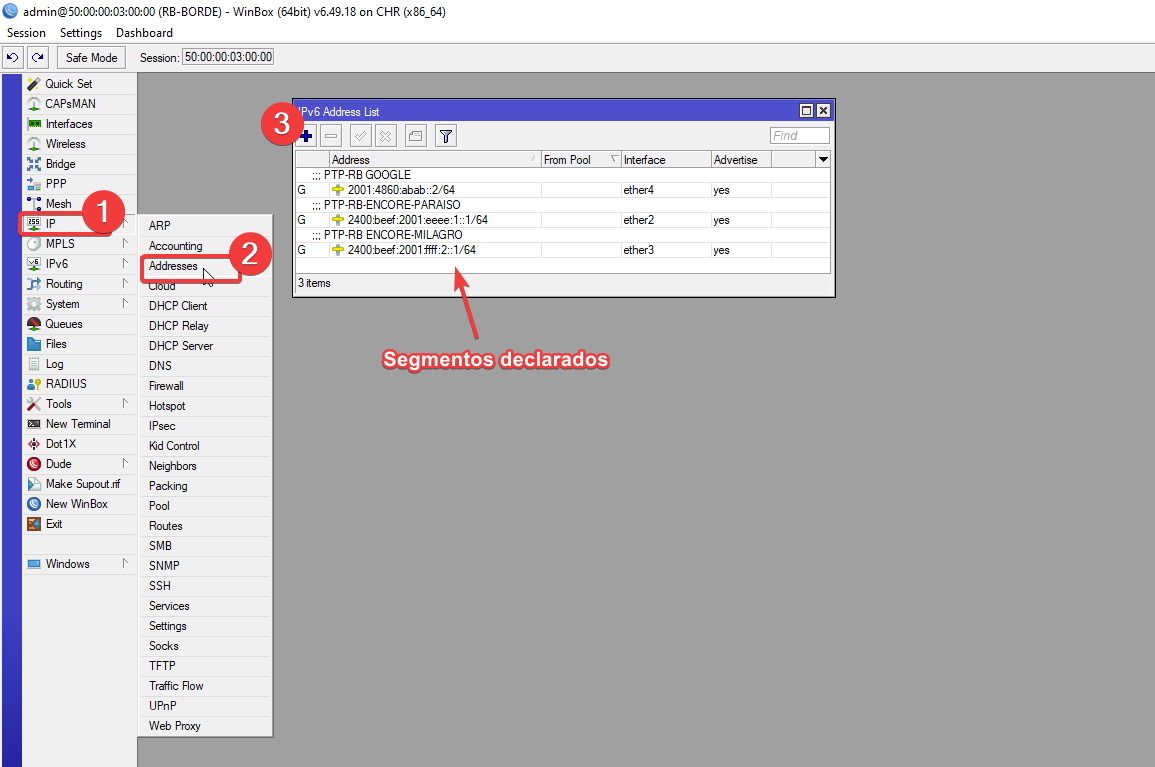1155x767 pixels.
Task: Click the undo arrow in the toolbar
Action: pos(12,57)
